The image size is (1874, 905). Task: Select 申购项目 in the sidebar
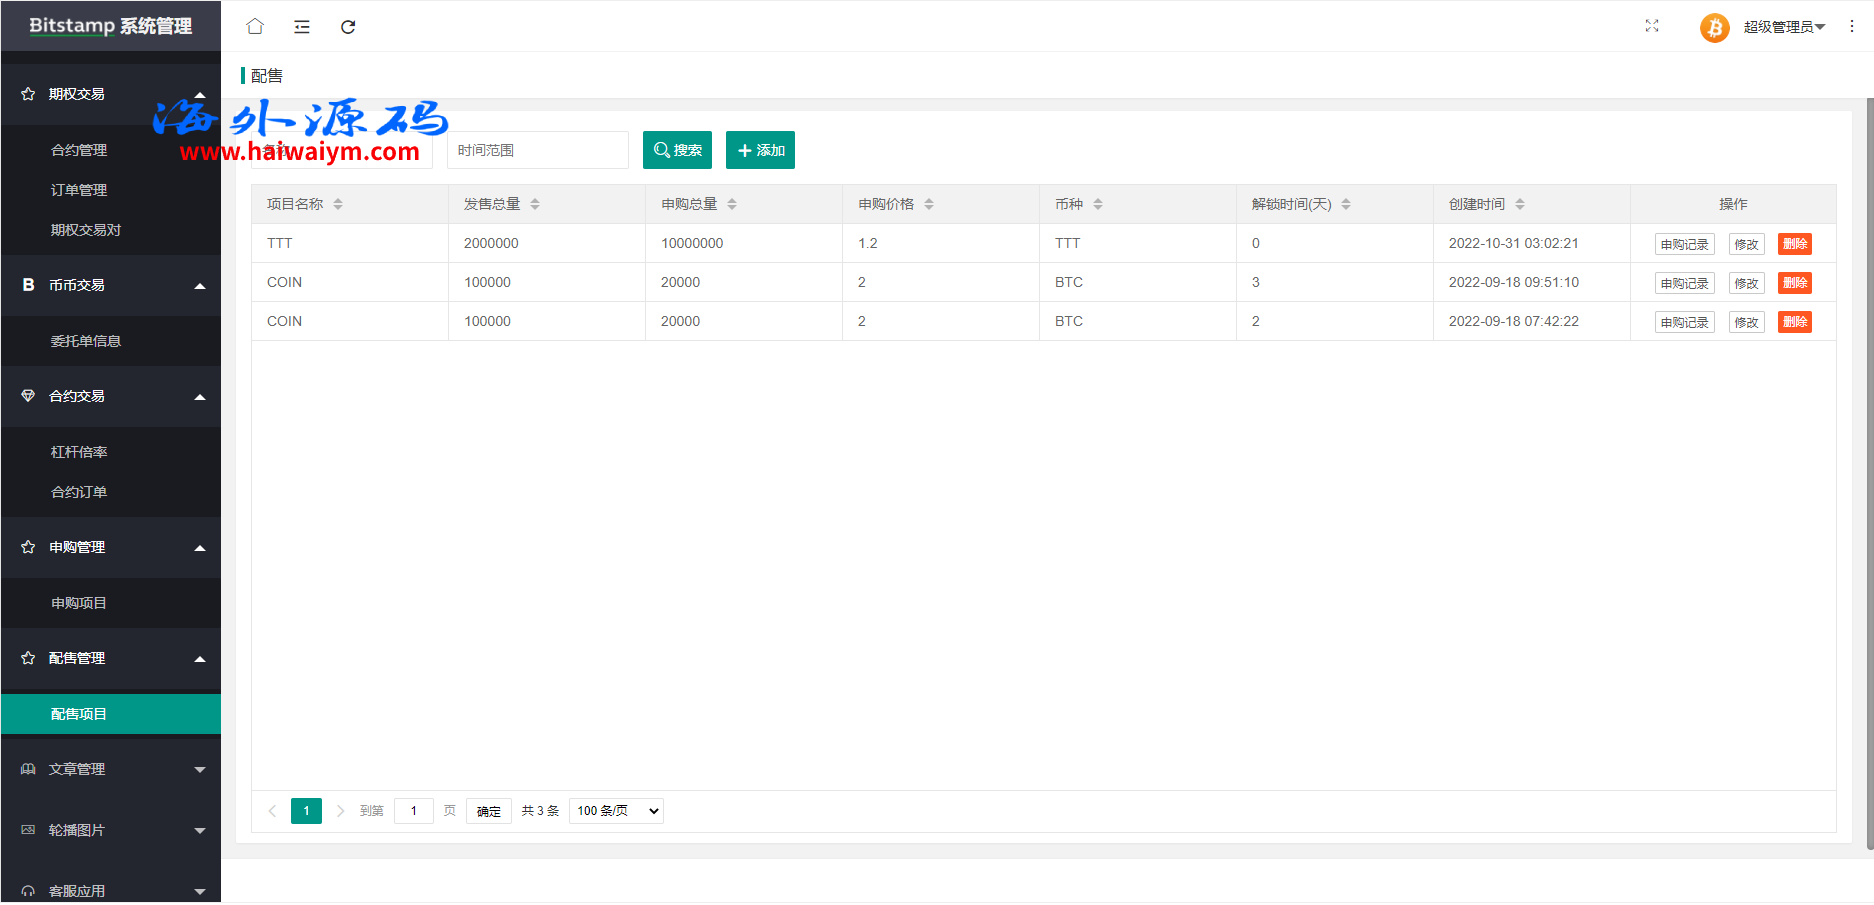79,603
